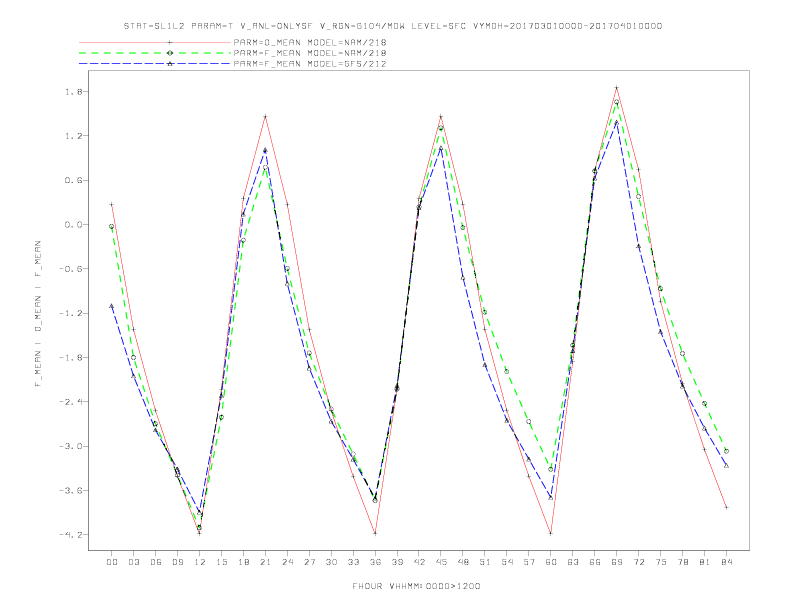
Task: Click x-axis tick label 57
Action: 529,562
